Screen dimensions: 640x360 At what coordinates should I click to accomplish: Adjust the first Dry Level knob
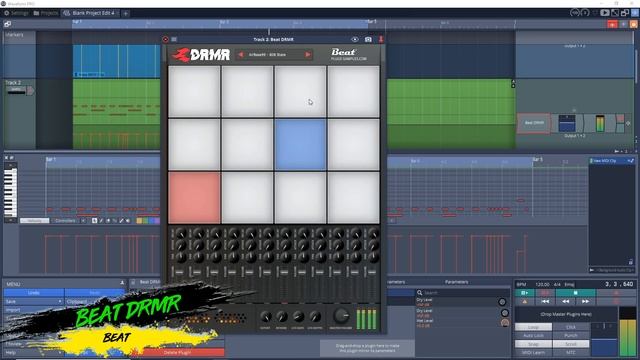[x=502, y=302]
